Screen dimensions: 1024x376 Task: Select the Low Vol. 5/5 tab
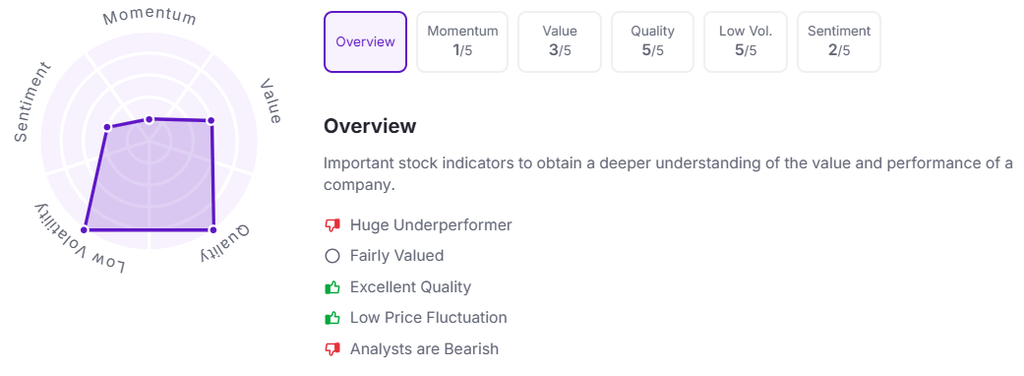(745, 42)
